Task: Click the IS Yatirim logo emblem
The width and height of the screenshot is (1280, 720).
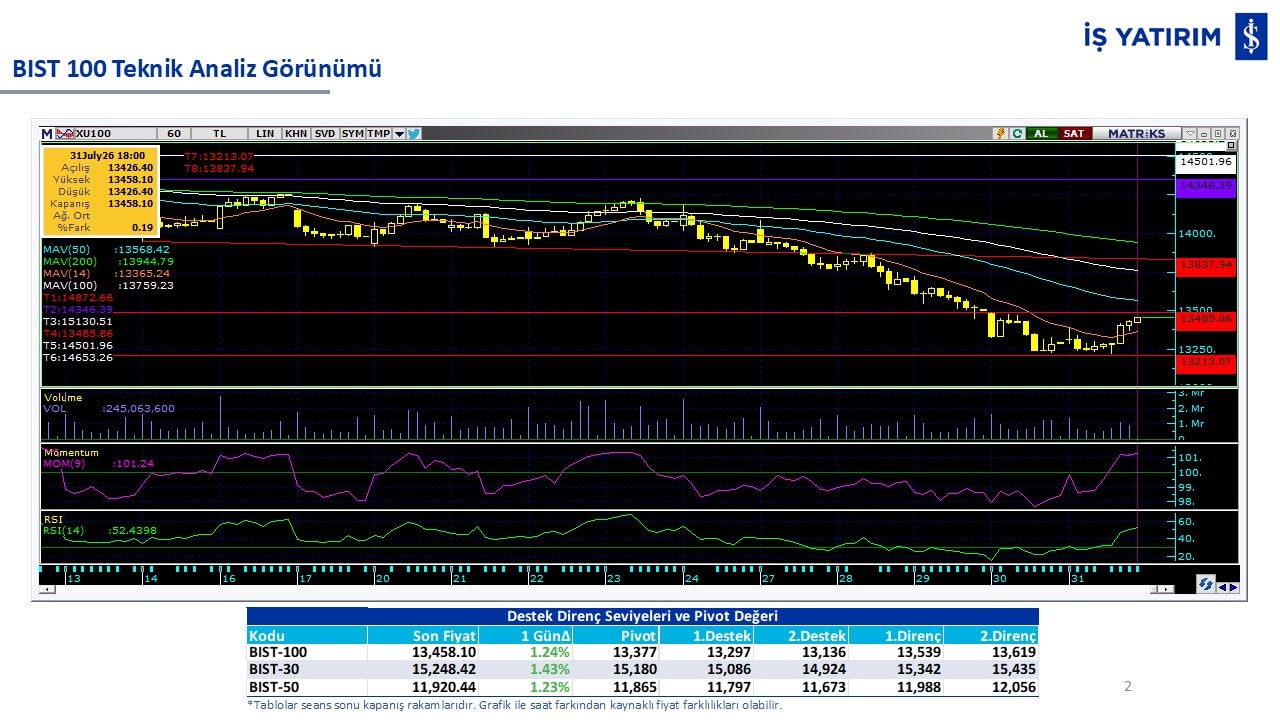Action: [x=1251, y=37]
